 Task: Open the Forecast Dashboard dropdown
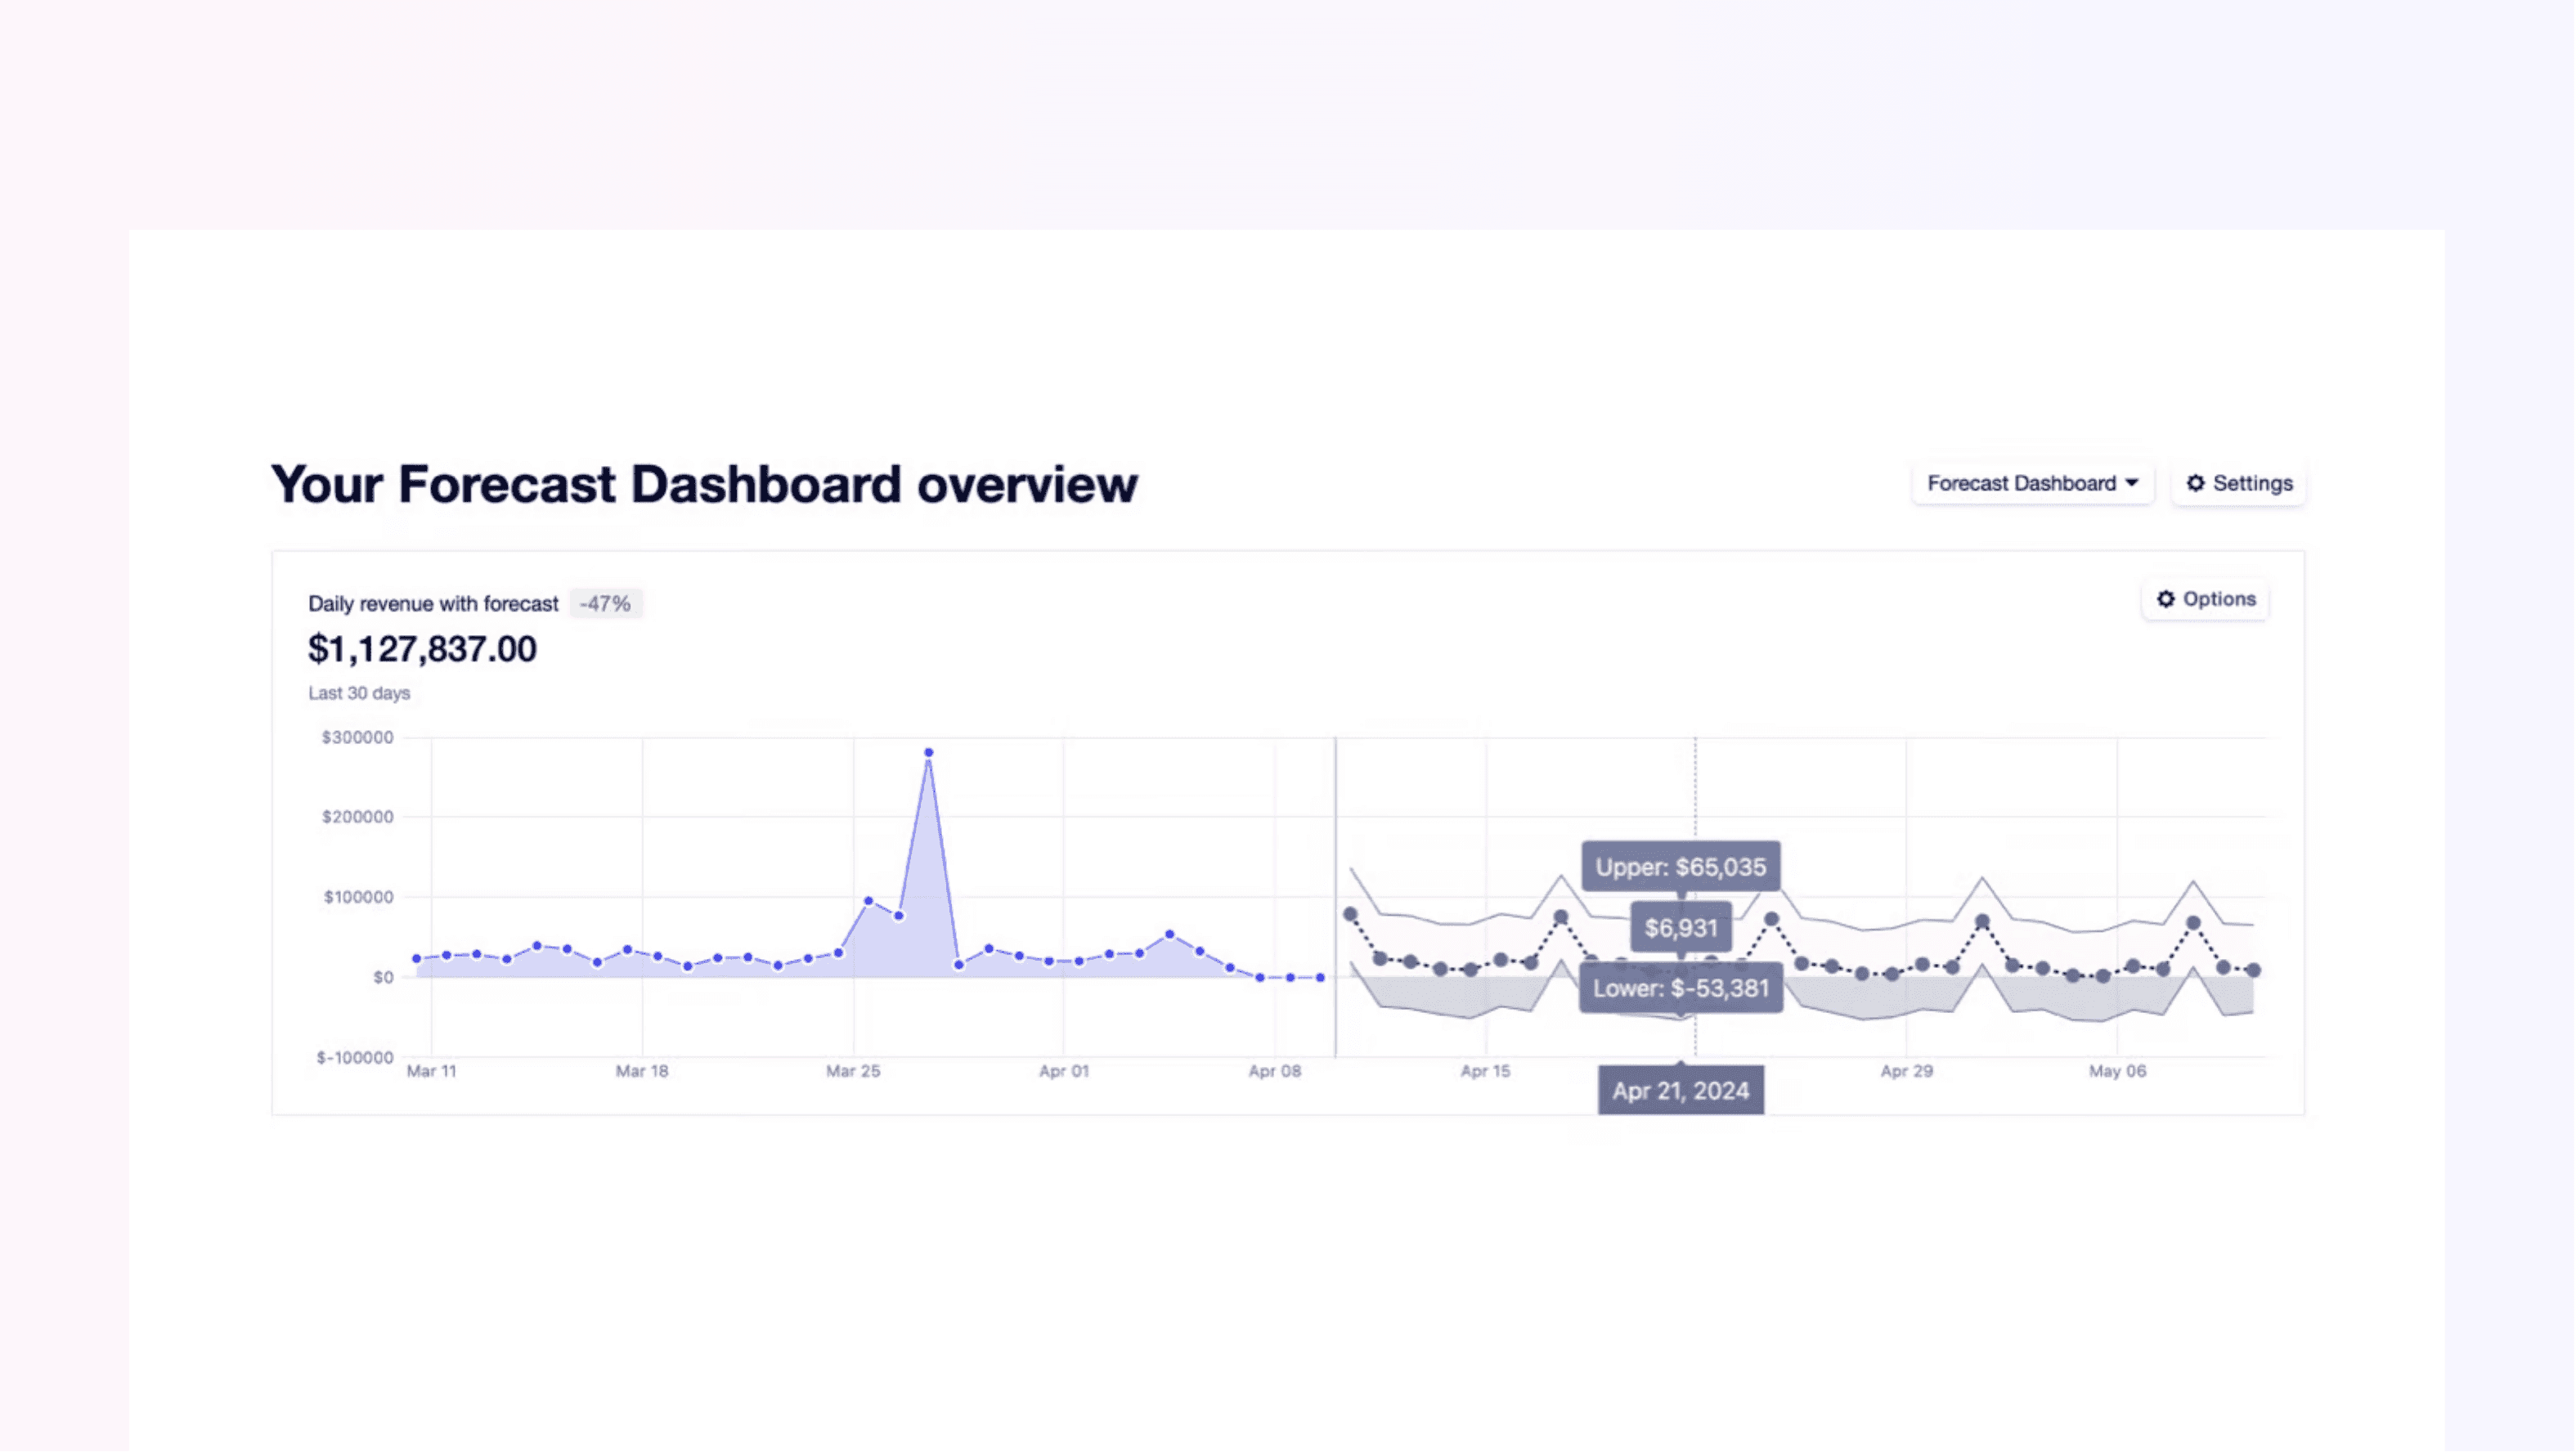tap(2033, 483)
